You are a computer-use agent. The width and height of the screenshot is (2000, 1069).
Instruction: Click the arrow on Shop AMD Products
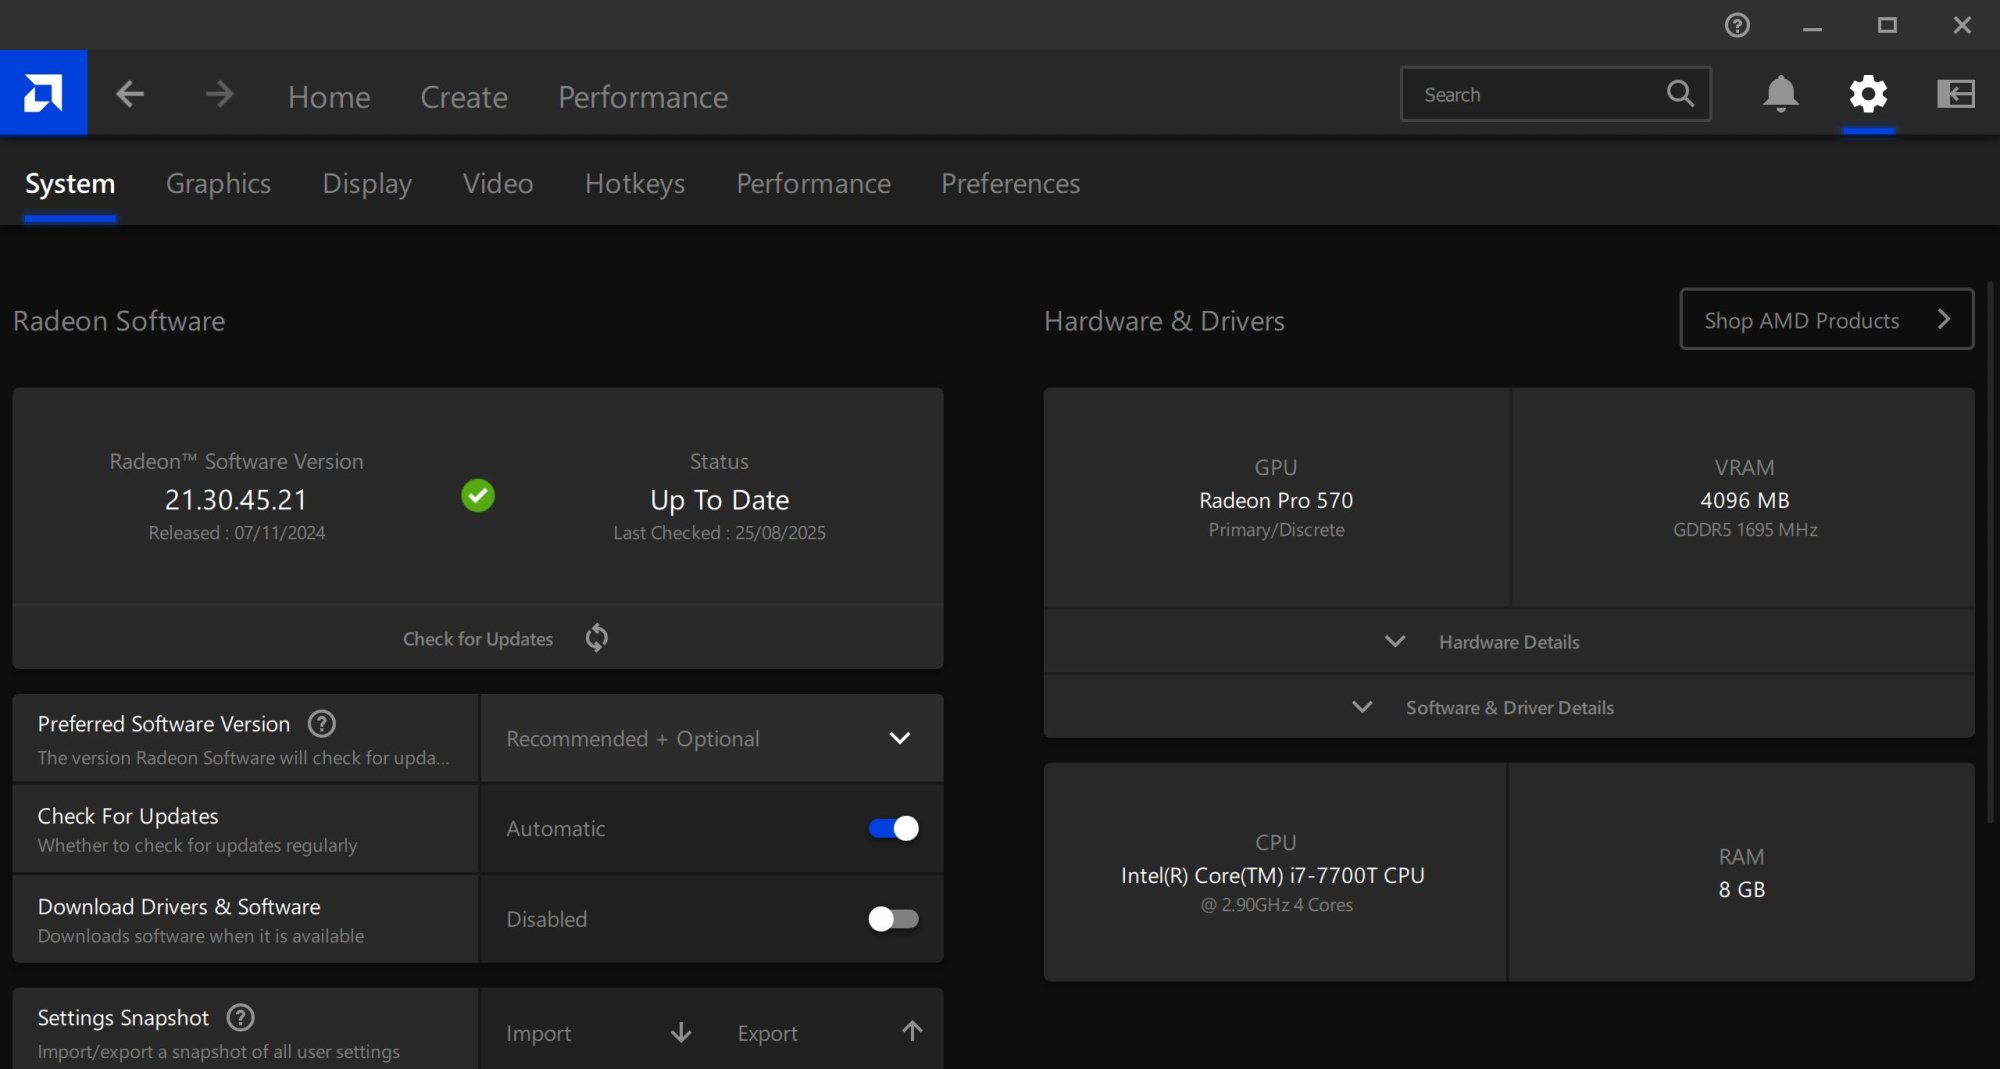pyautogui.click(x=1944, y=319)
